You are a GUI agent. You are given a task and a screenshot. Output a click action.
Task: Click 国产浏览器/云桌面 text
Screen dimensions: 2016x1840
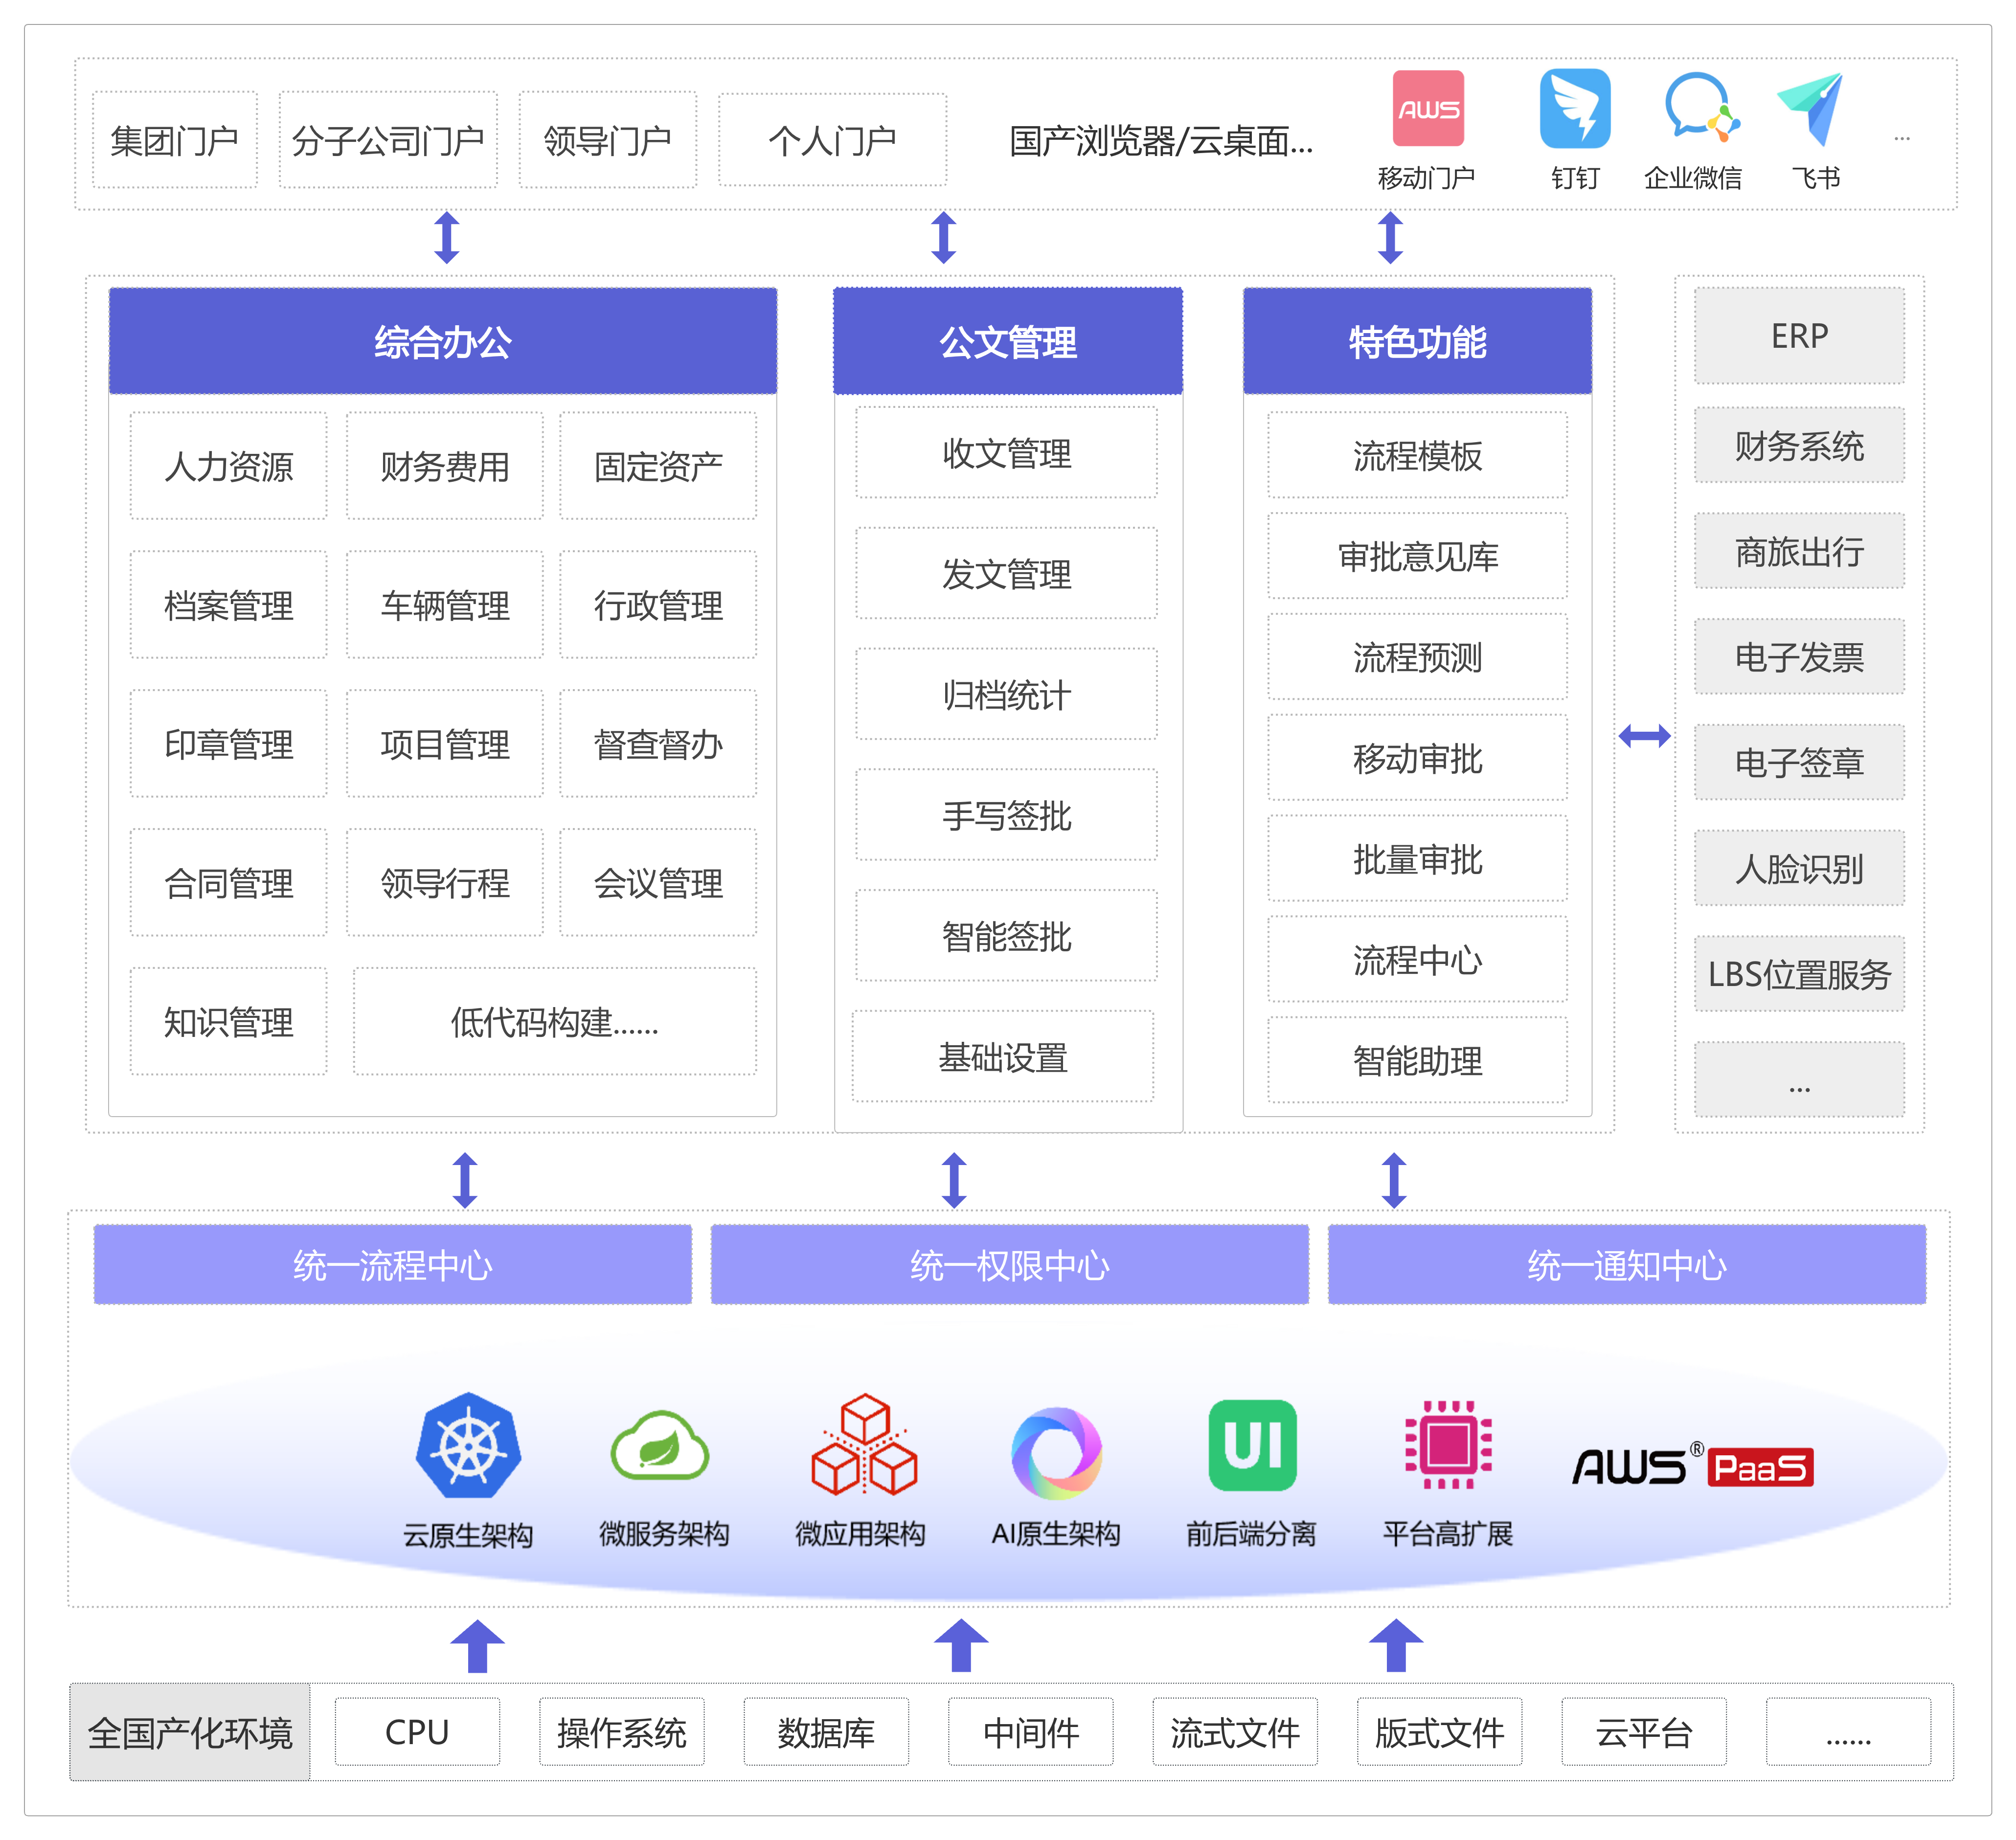tap(1160, 141)
